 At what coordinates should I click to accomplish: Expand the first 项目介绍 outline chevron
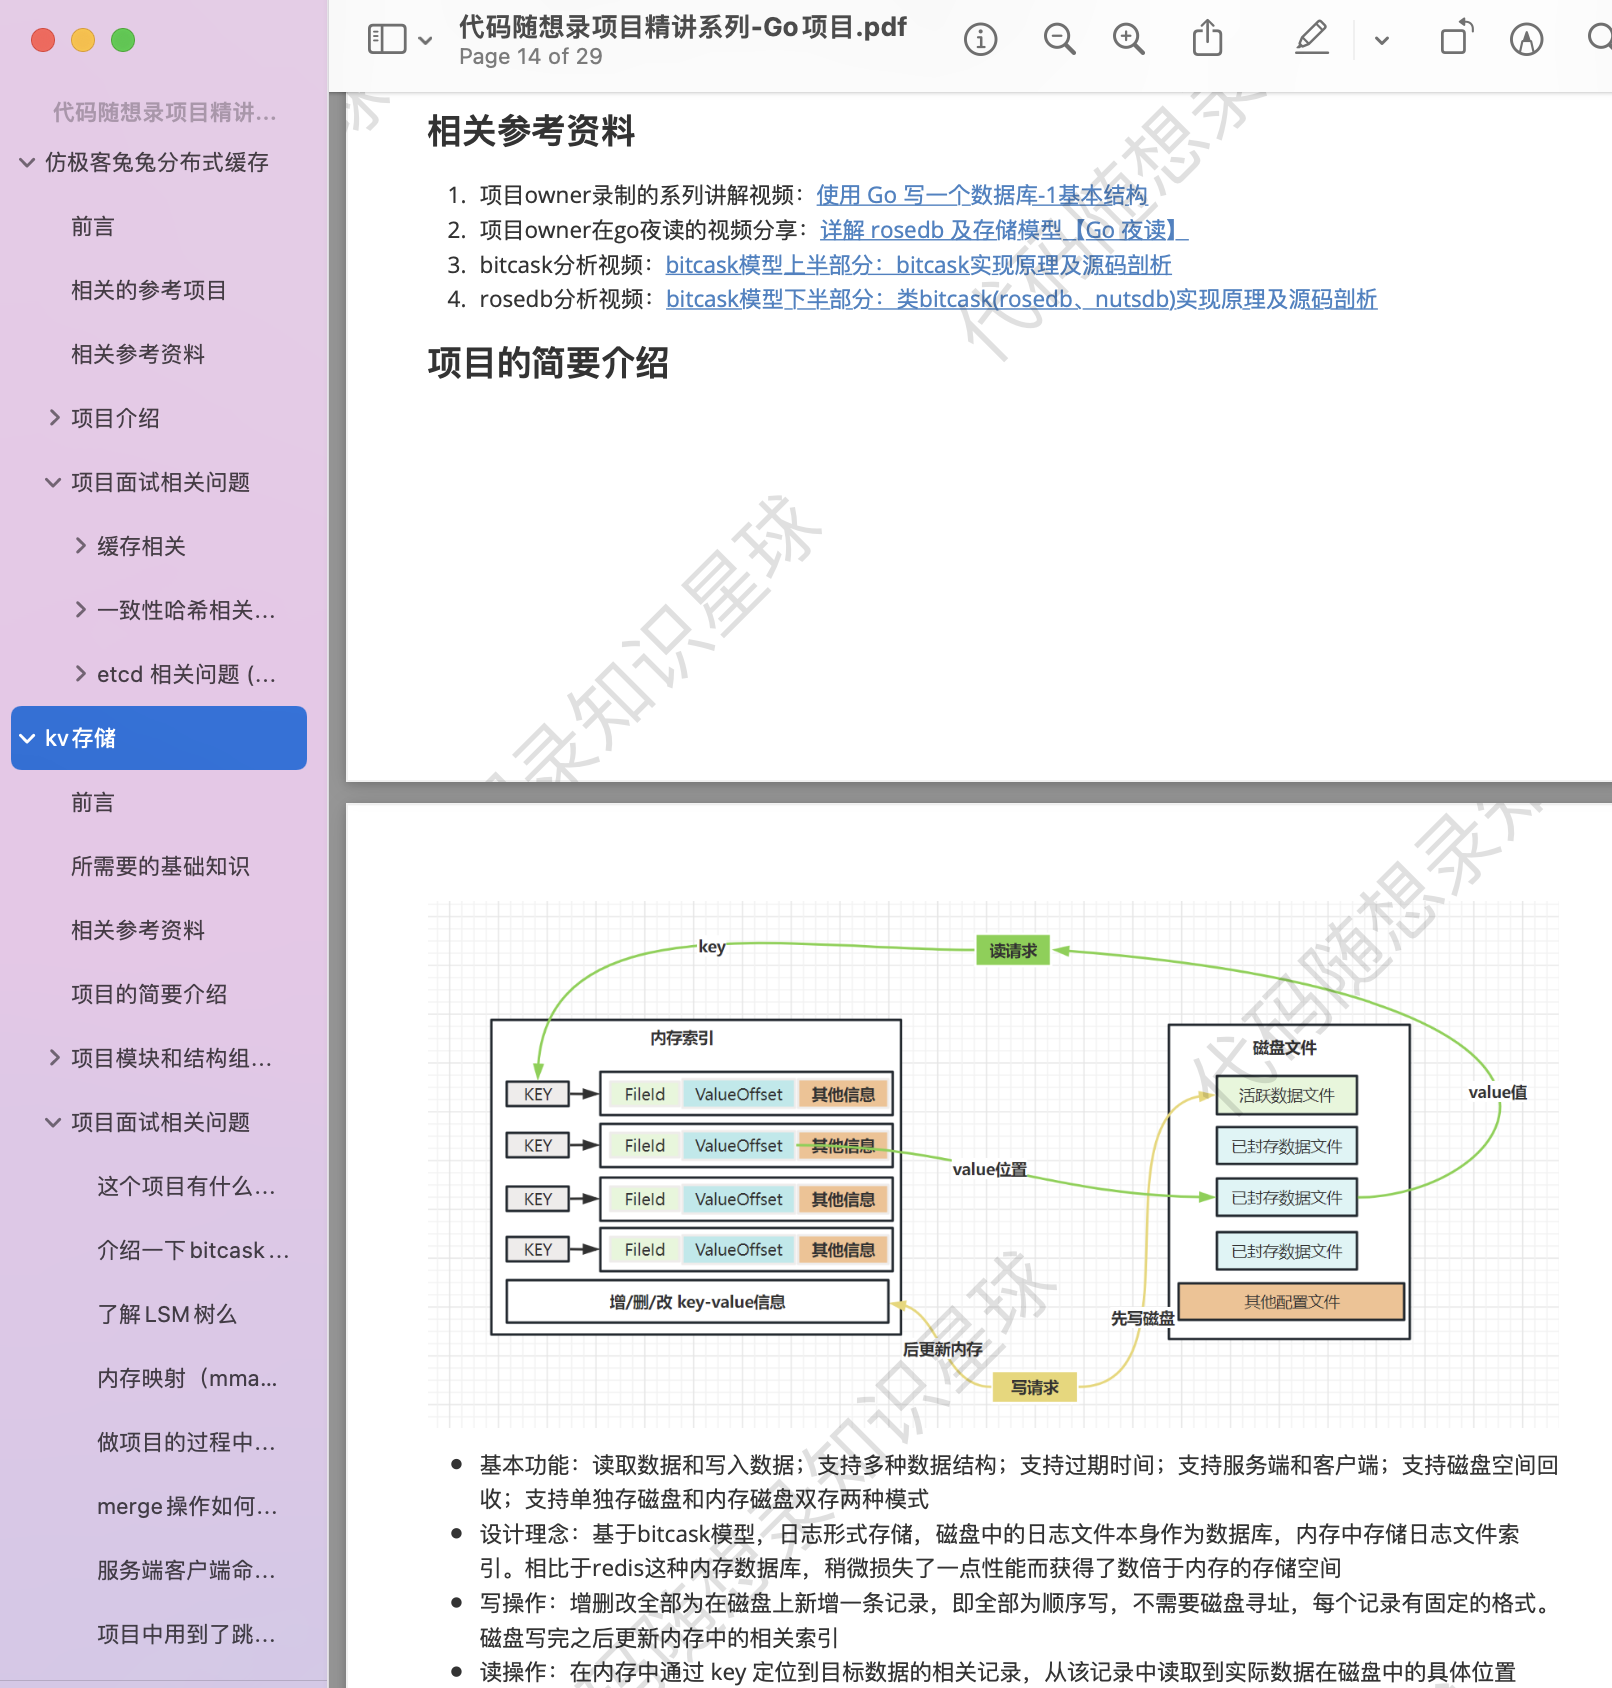pyautogui.click(x=54, y=418)
